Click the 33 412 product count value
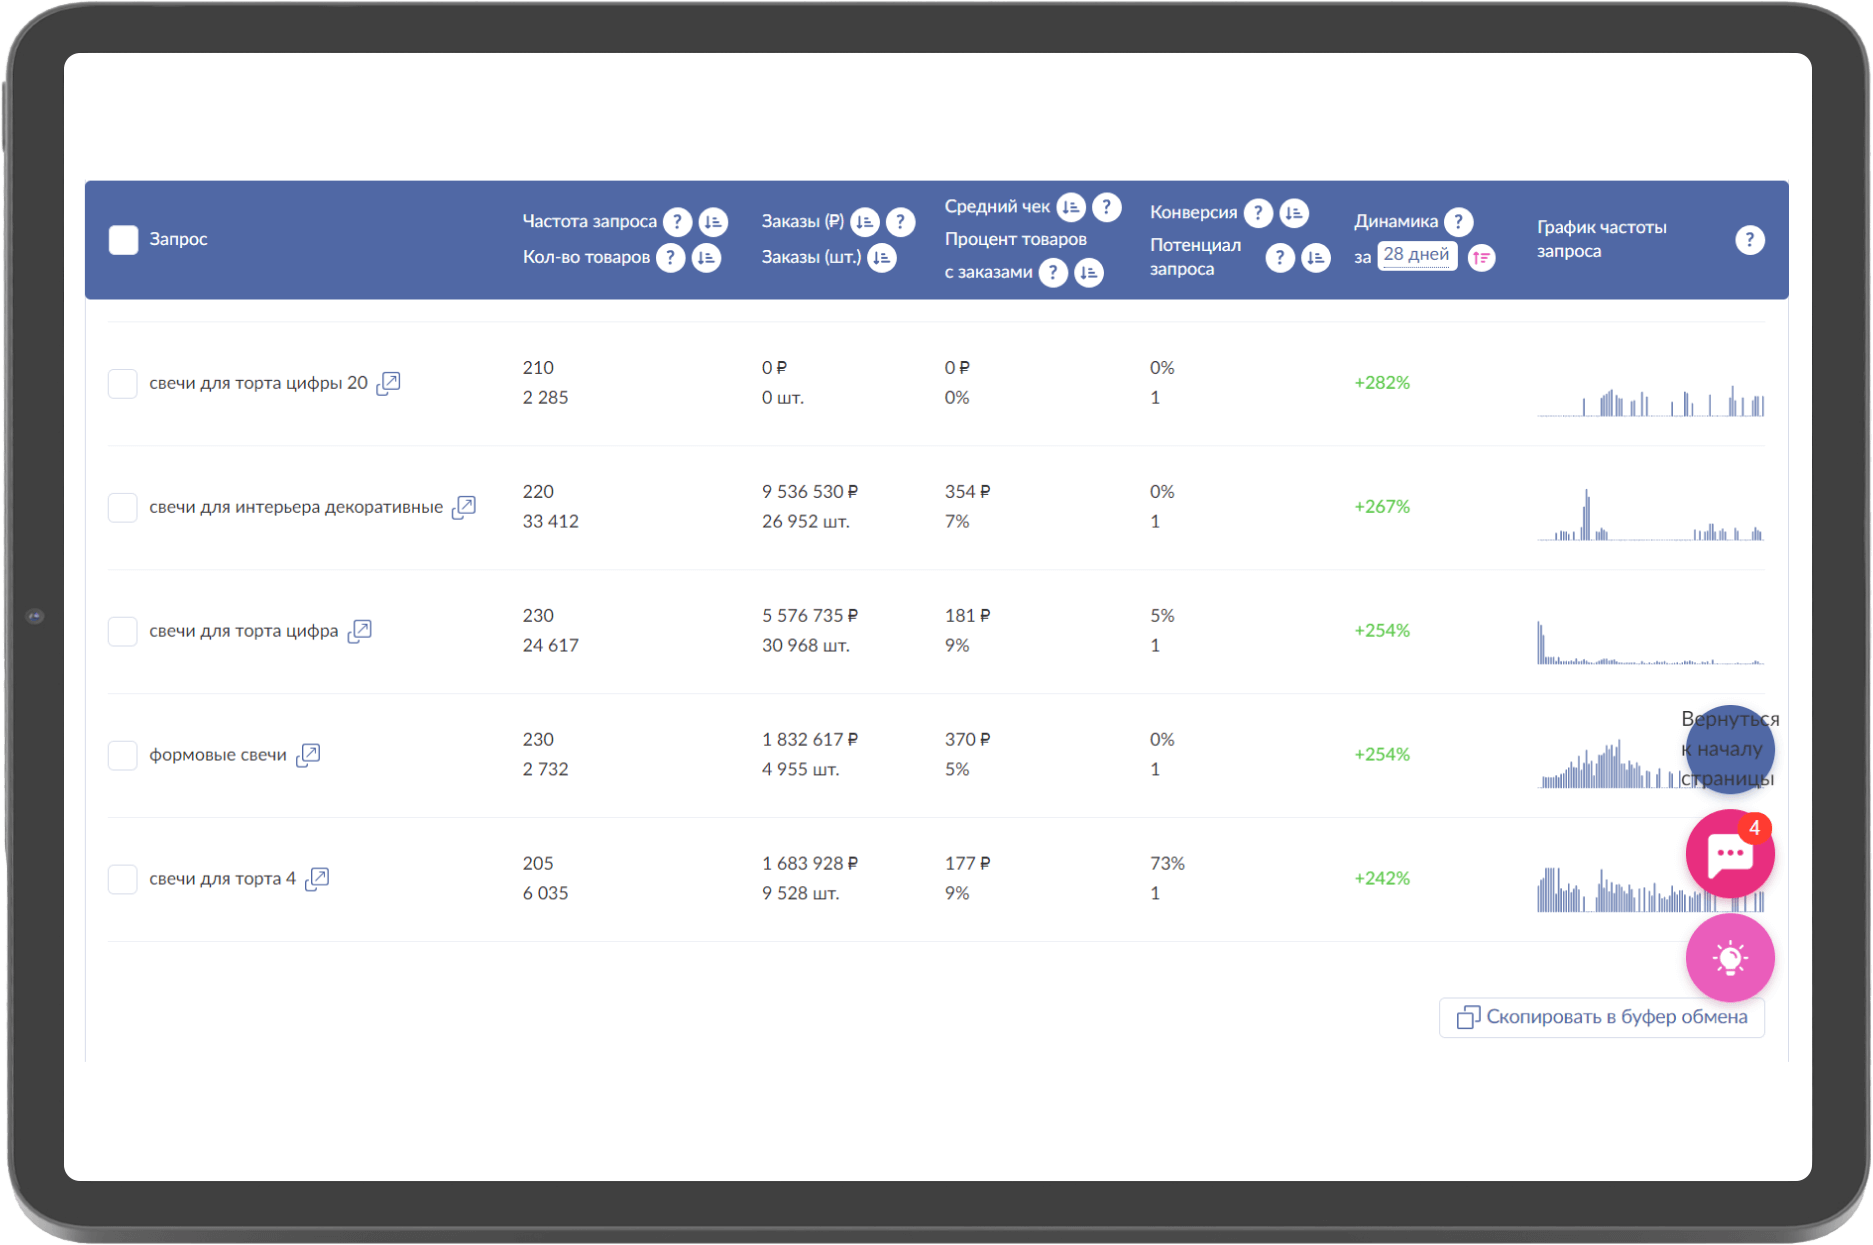The image size is (1873, 1245). tap(550, 522)
